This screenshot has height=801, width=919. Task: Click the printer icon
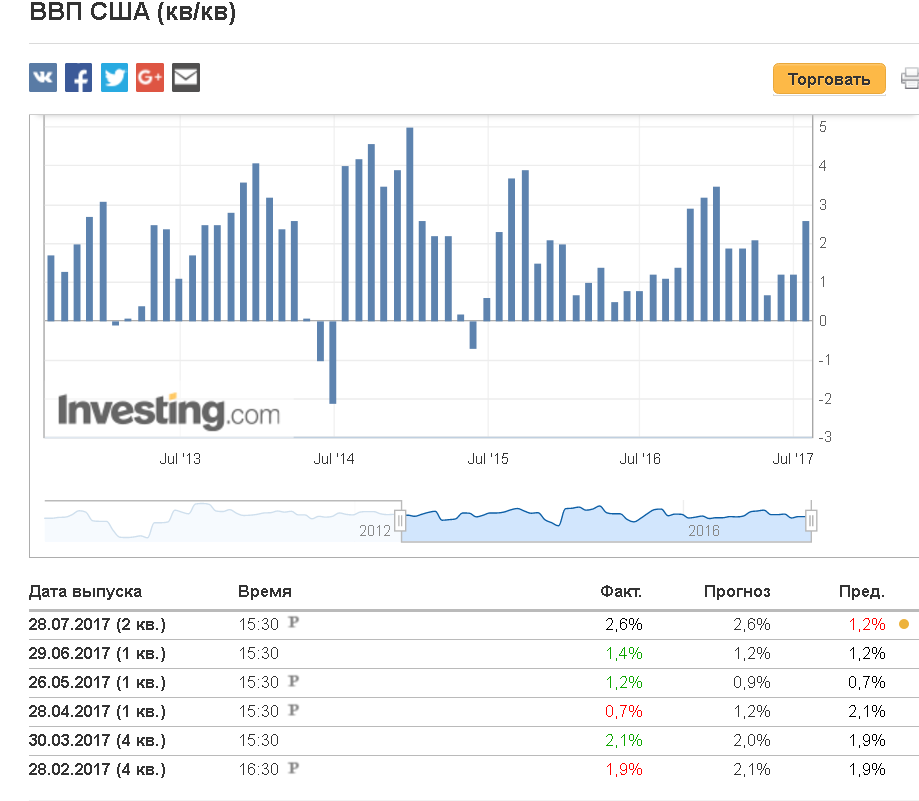910,79
